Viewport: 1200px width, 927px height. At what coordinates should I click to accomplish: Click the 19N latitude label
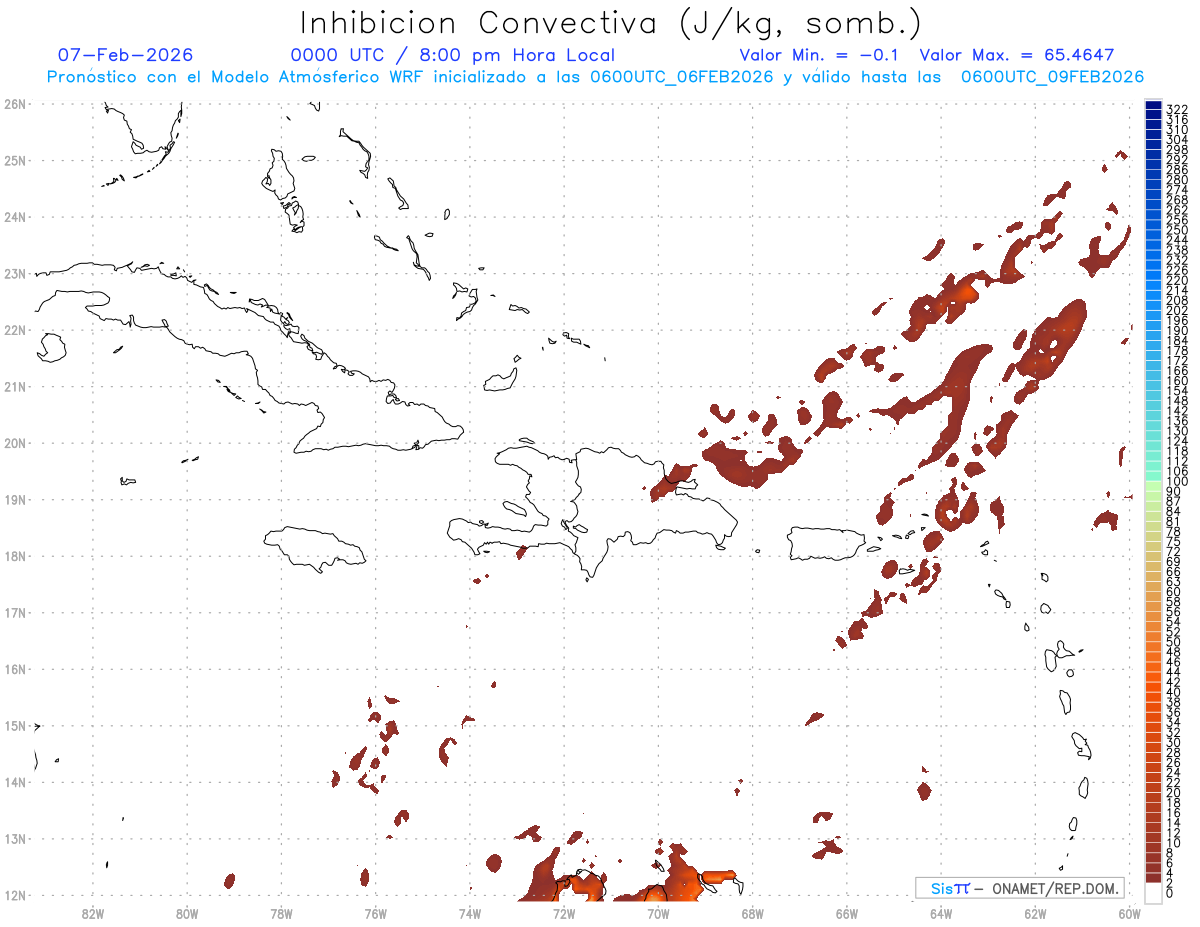(x=15, y=499)
